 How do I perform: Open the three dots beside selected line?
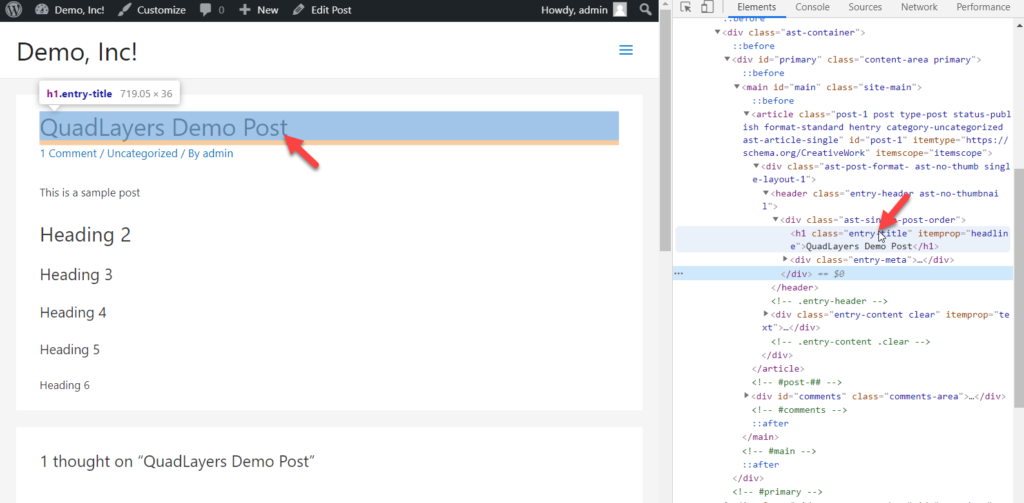click(x=679, y=274)
